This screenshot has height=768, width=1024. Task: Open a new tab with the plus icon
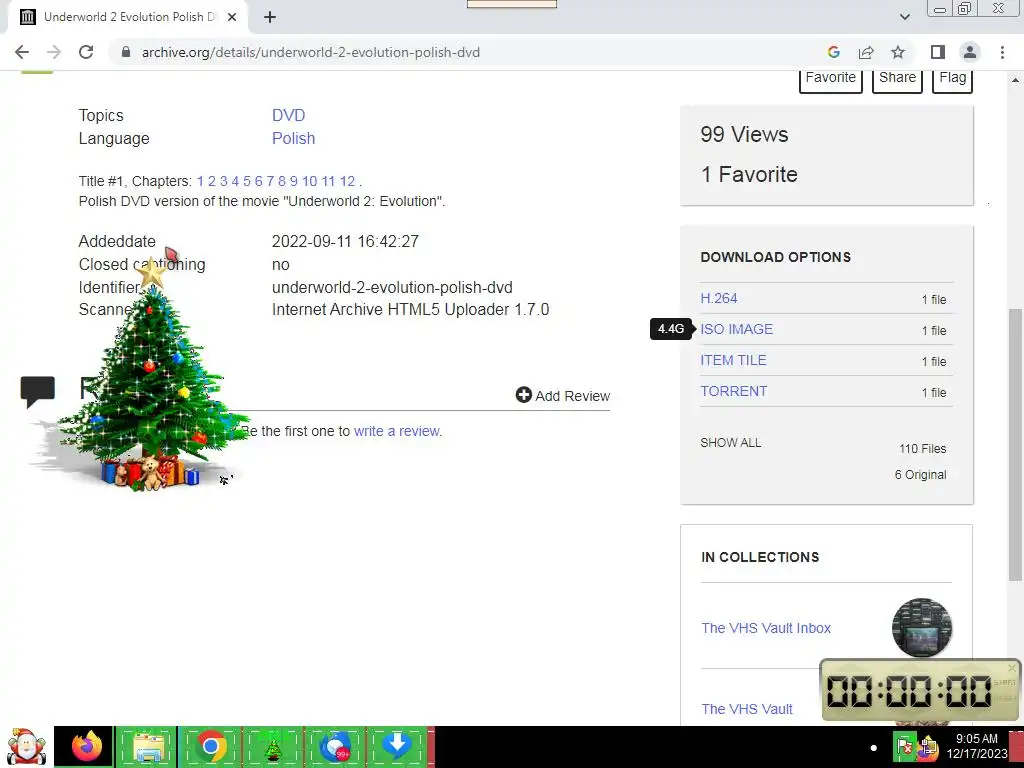point(270,17)
